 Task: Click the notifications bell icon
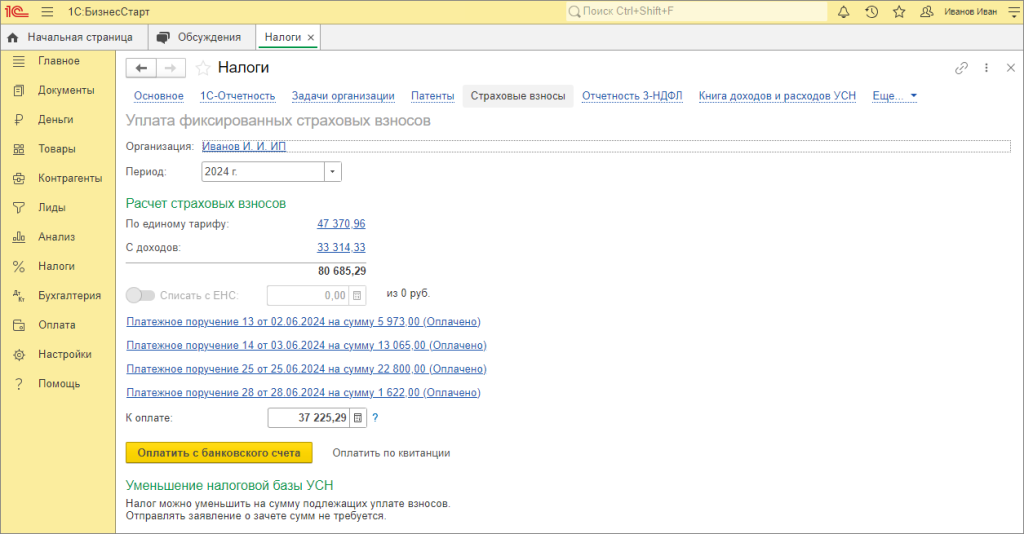click(844, 12)
